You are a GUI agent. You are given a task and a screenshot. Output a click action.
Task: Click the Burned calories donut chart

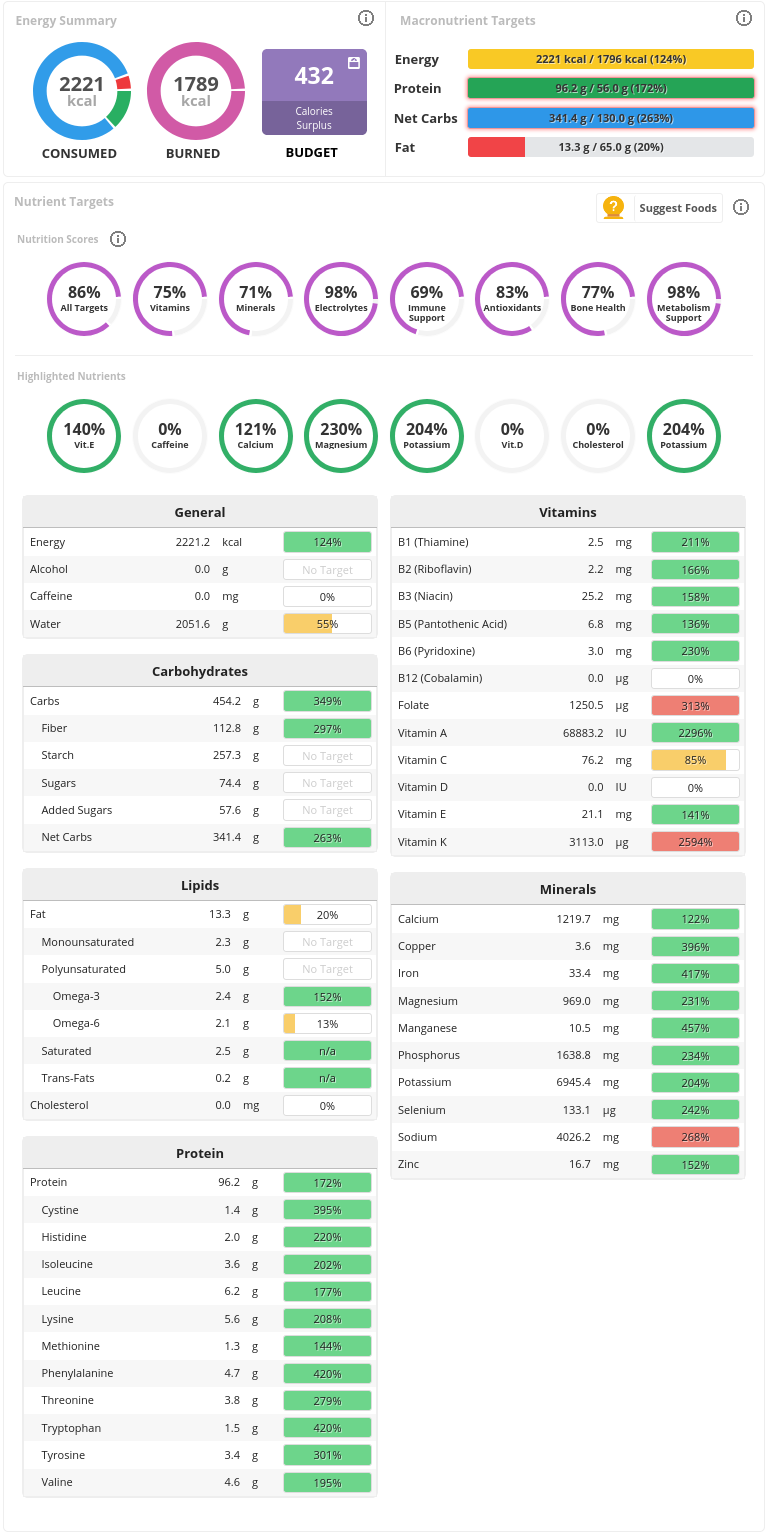[x=196, y=92]
